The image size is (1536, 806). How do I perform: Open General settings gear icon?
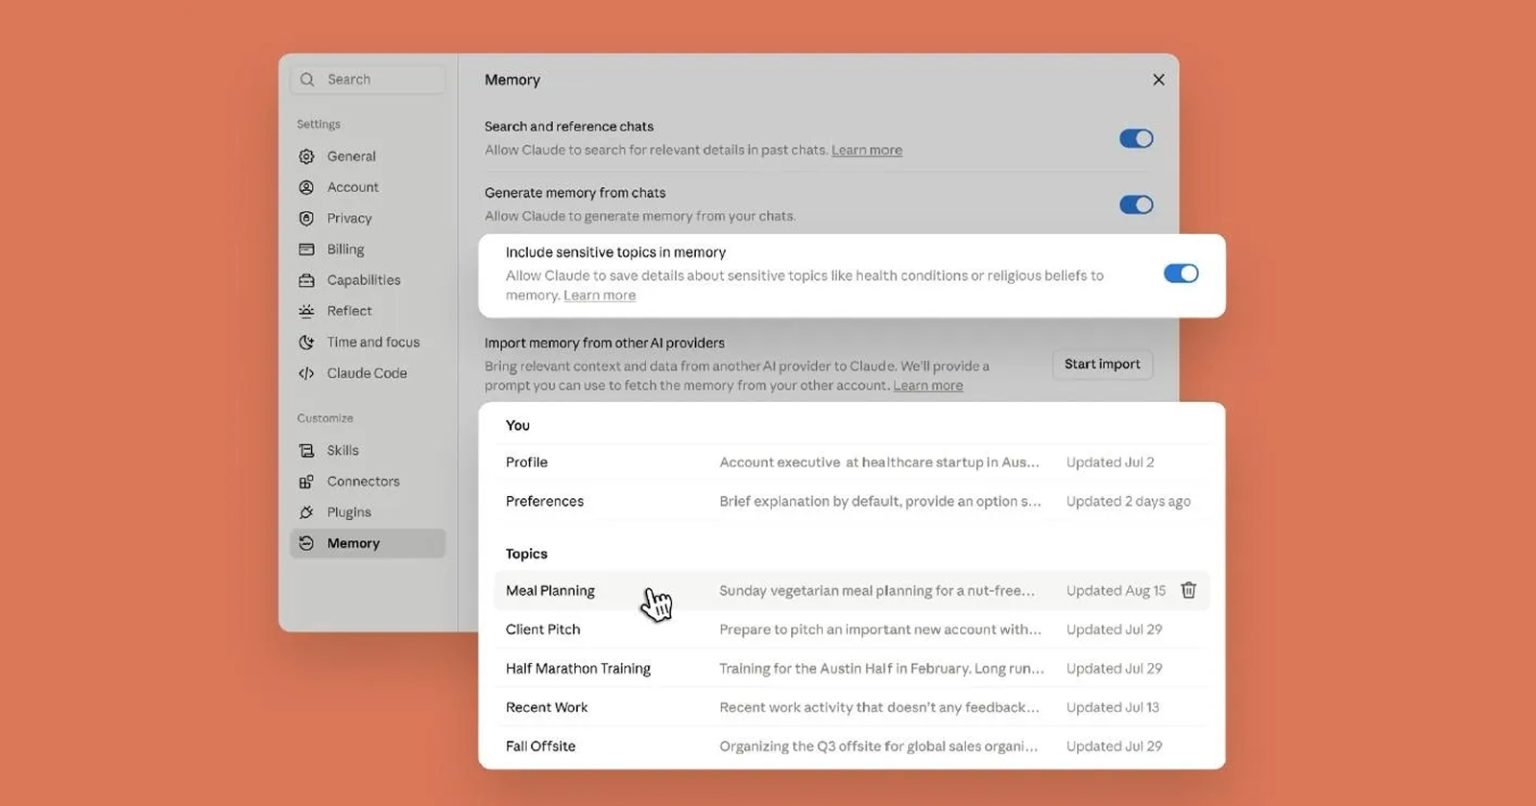click(x=307, y=157)
